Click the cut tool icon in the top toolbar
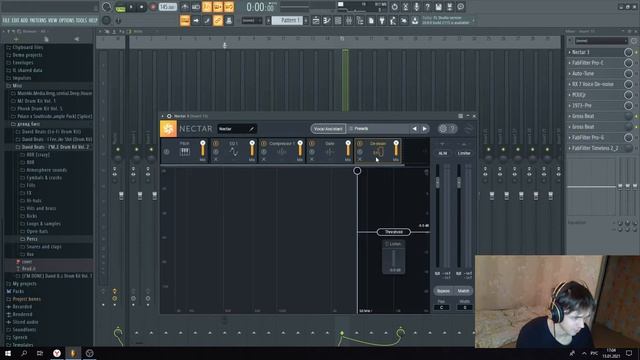Viewport: 640px width, 360px height. pyautogui.click(x=405, y=7)
